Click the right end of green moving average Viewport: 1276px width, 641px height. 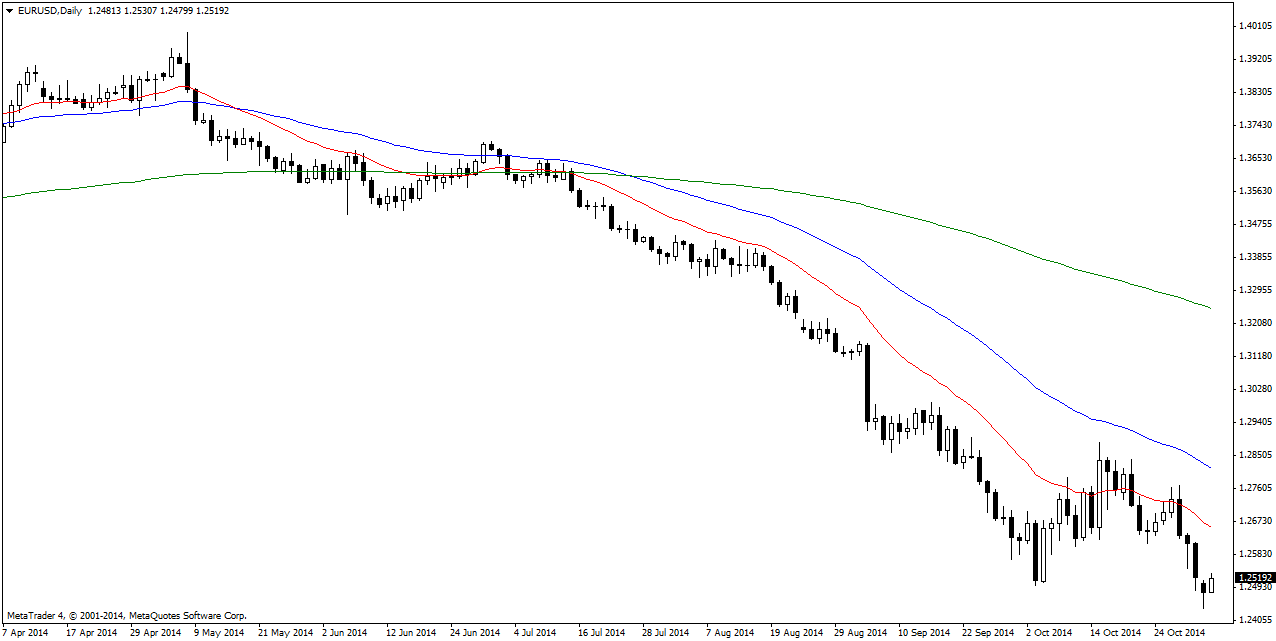pos(1209,307)
